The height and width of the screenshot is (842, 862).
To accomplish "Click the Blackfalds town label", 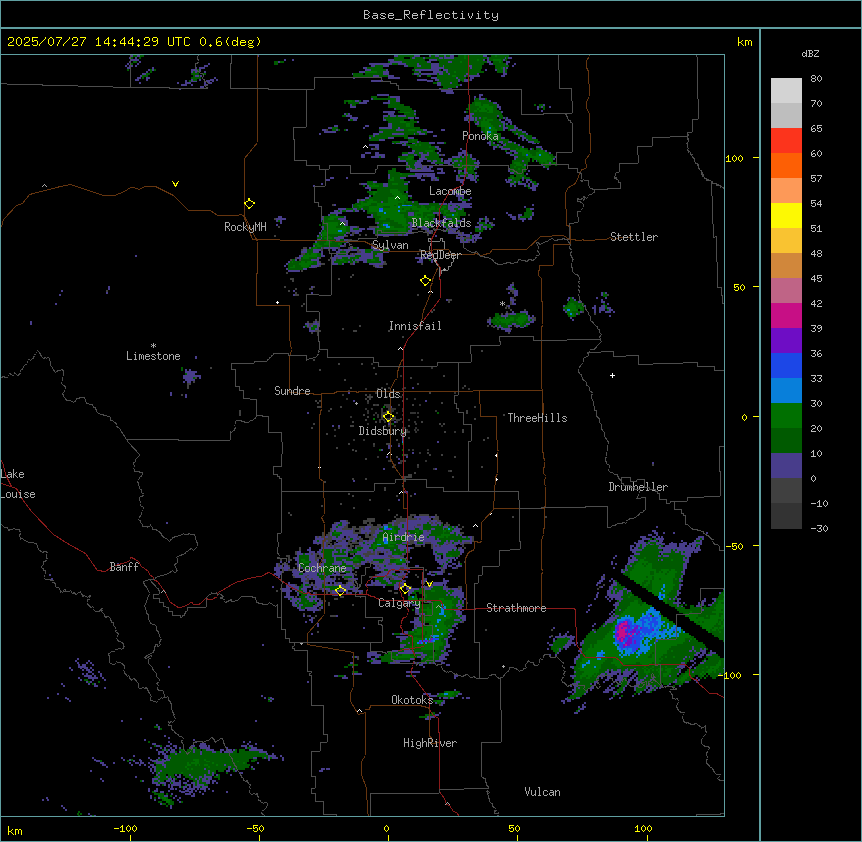I will click(441, 223).
